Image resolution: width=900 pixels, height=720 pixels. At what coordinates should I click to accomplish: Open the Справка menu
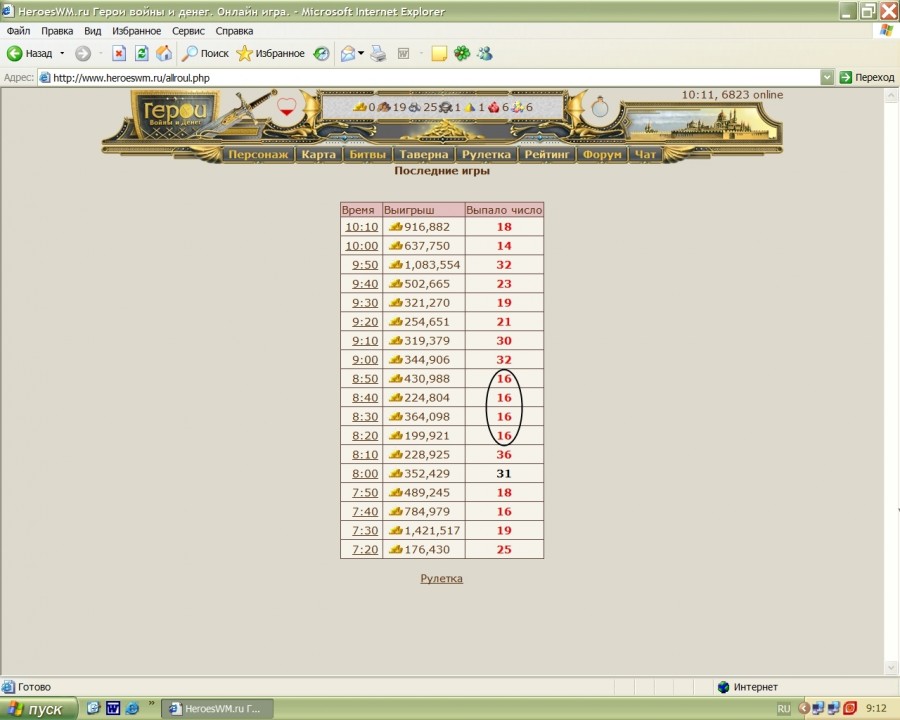point(234,30)
